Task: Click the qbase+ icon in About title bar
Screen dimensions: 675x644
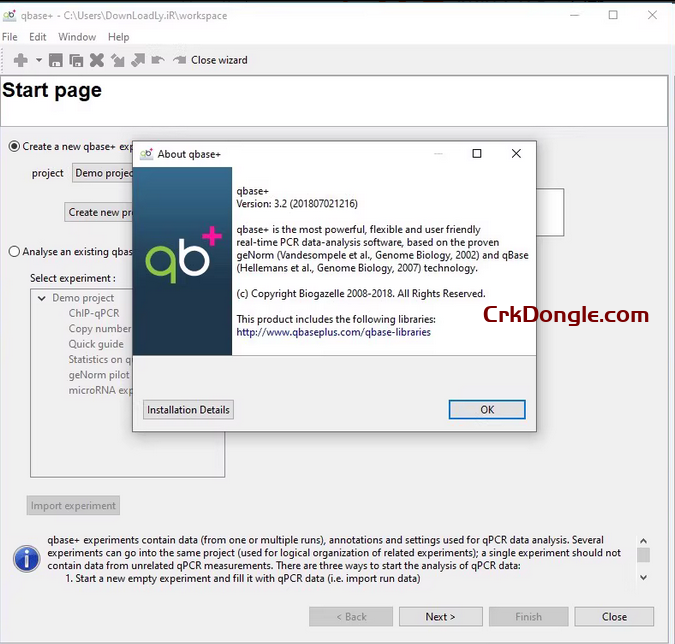Action: tap(146, 154)
